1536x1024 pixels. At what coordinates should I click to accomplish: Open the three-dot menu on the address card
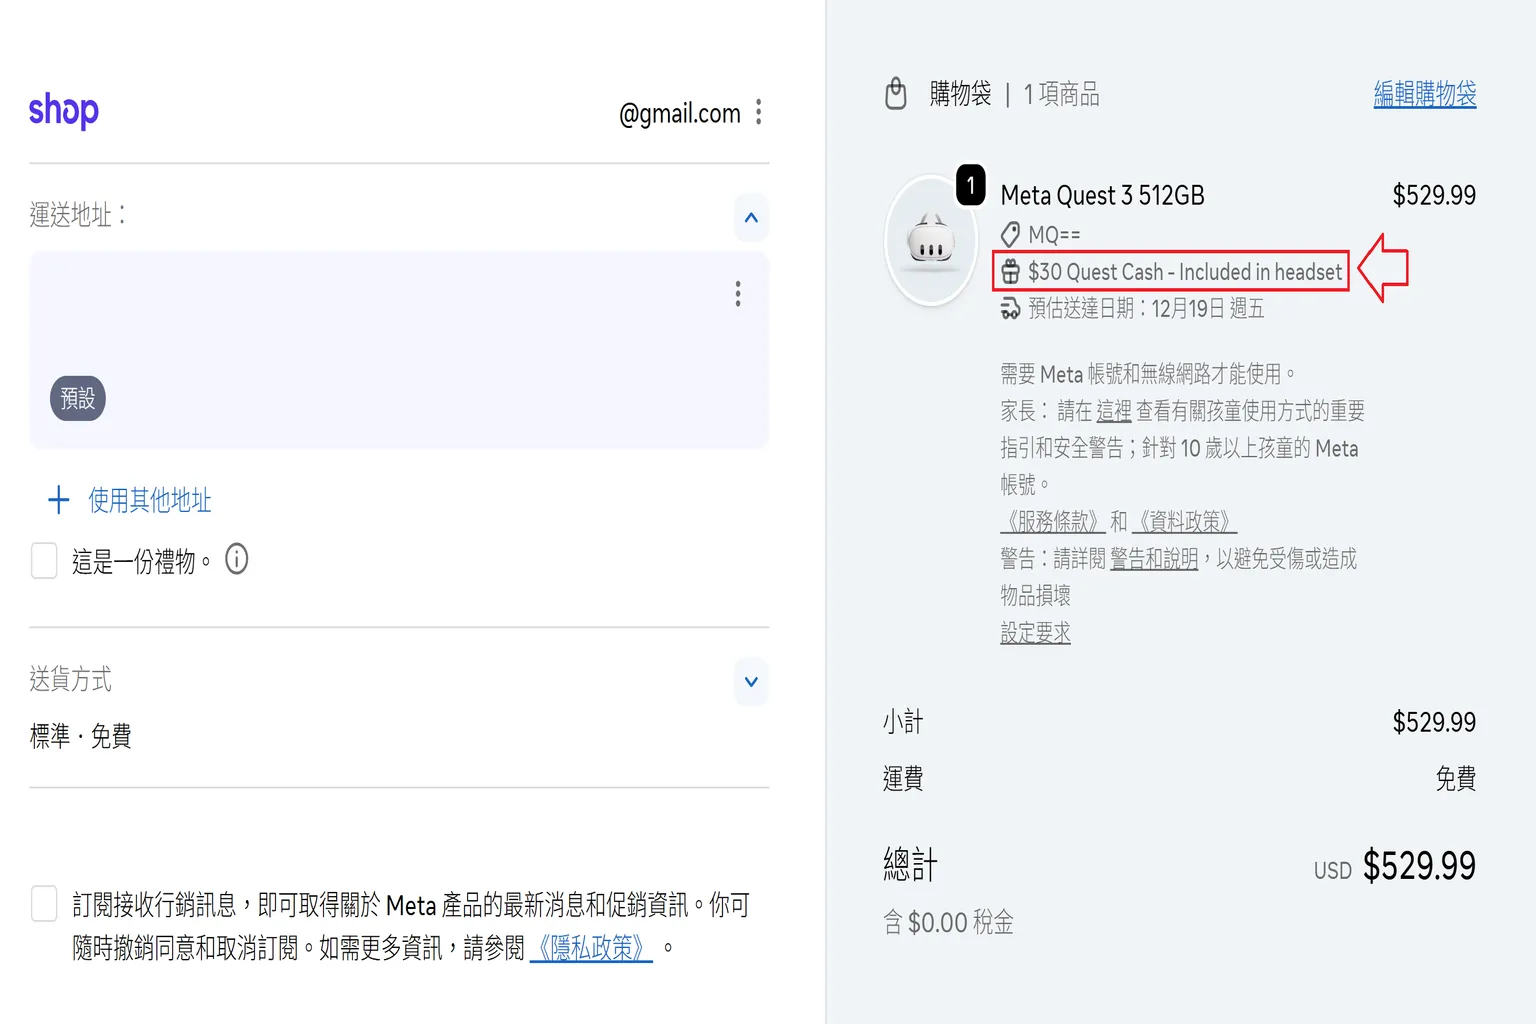tap(737, 294)
